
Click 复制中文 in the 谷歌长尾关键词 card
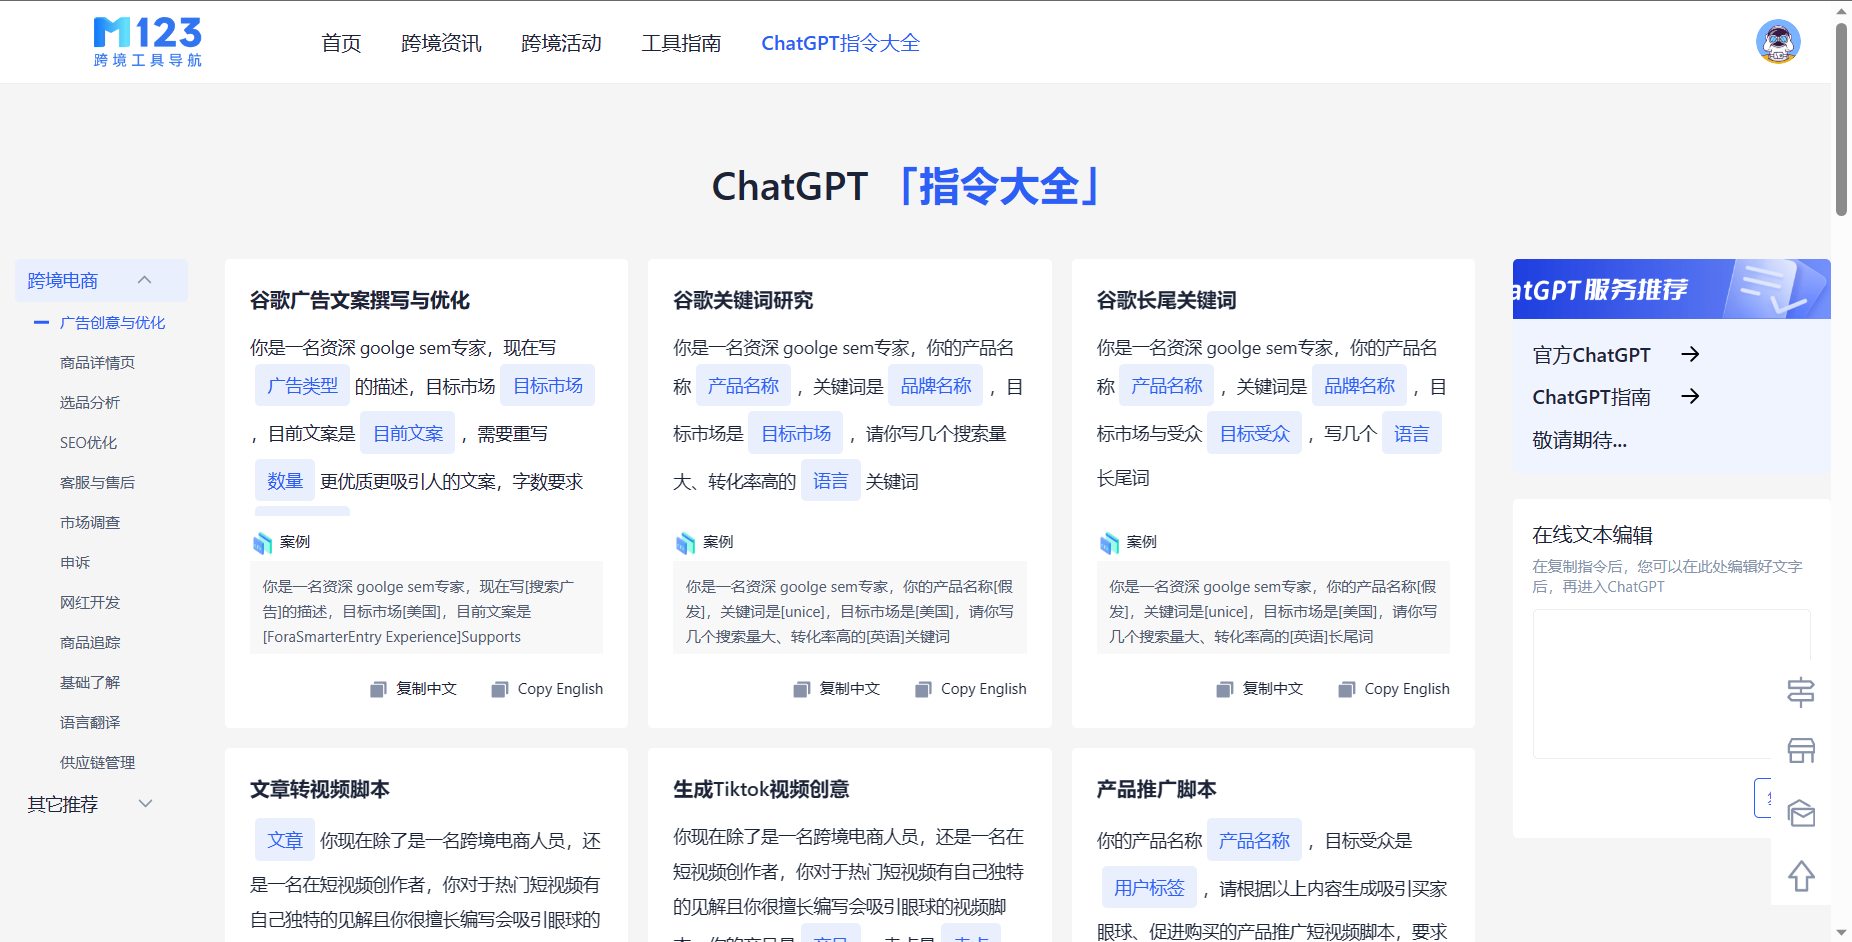pyautogui.click(x=1260, y=689)
